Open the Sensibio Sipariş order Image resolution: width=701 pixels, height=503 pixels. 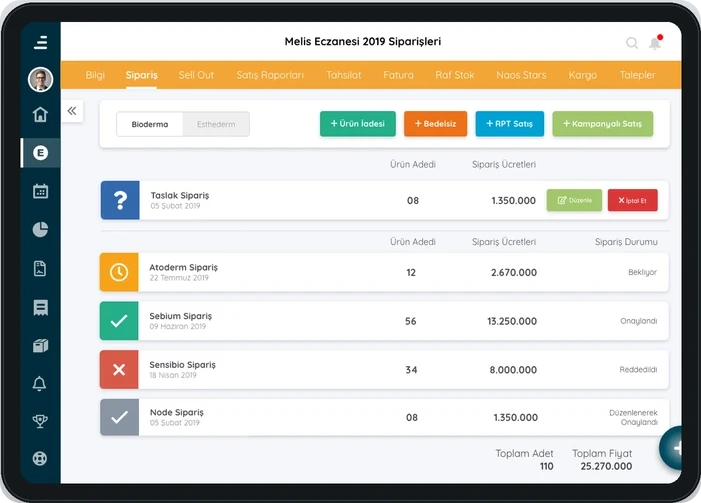click(x=384, y=370)
